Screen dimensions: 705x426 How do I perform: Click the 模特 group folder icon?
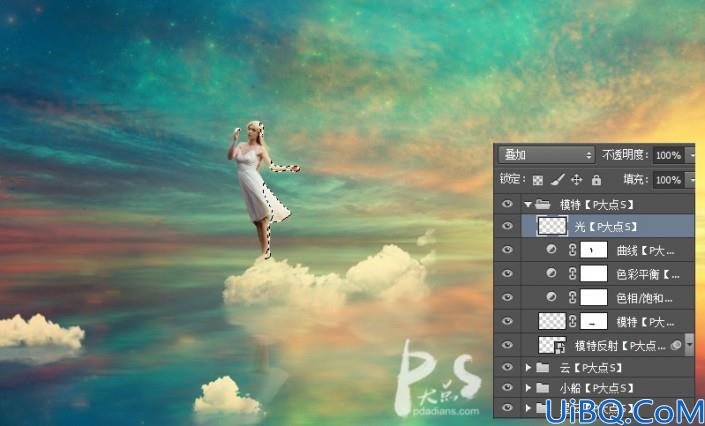[543, 205]
